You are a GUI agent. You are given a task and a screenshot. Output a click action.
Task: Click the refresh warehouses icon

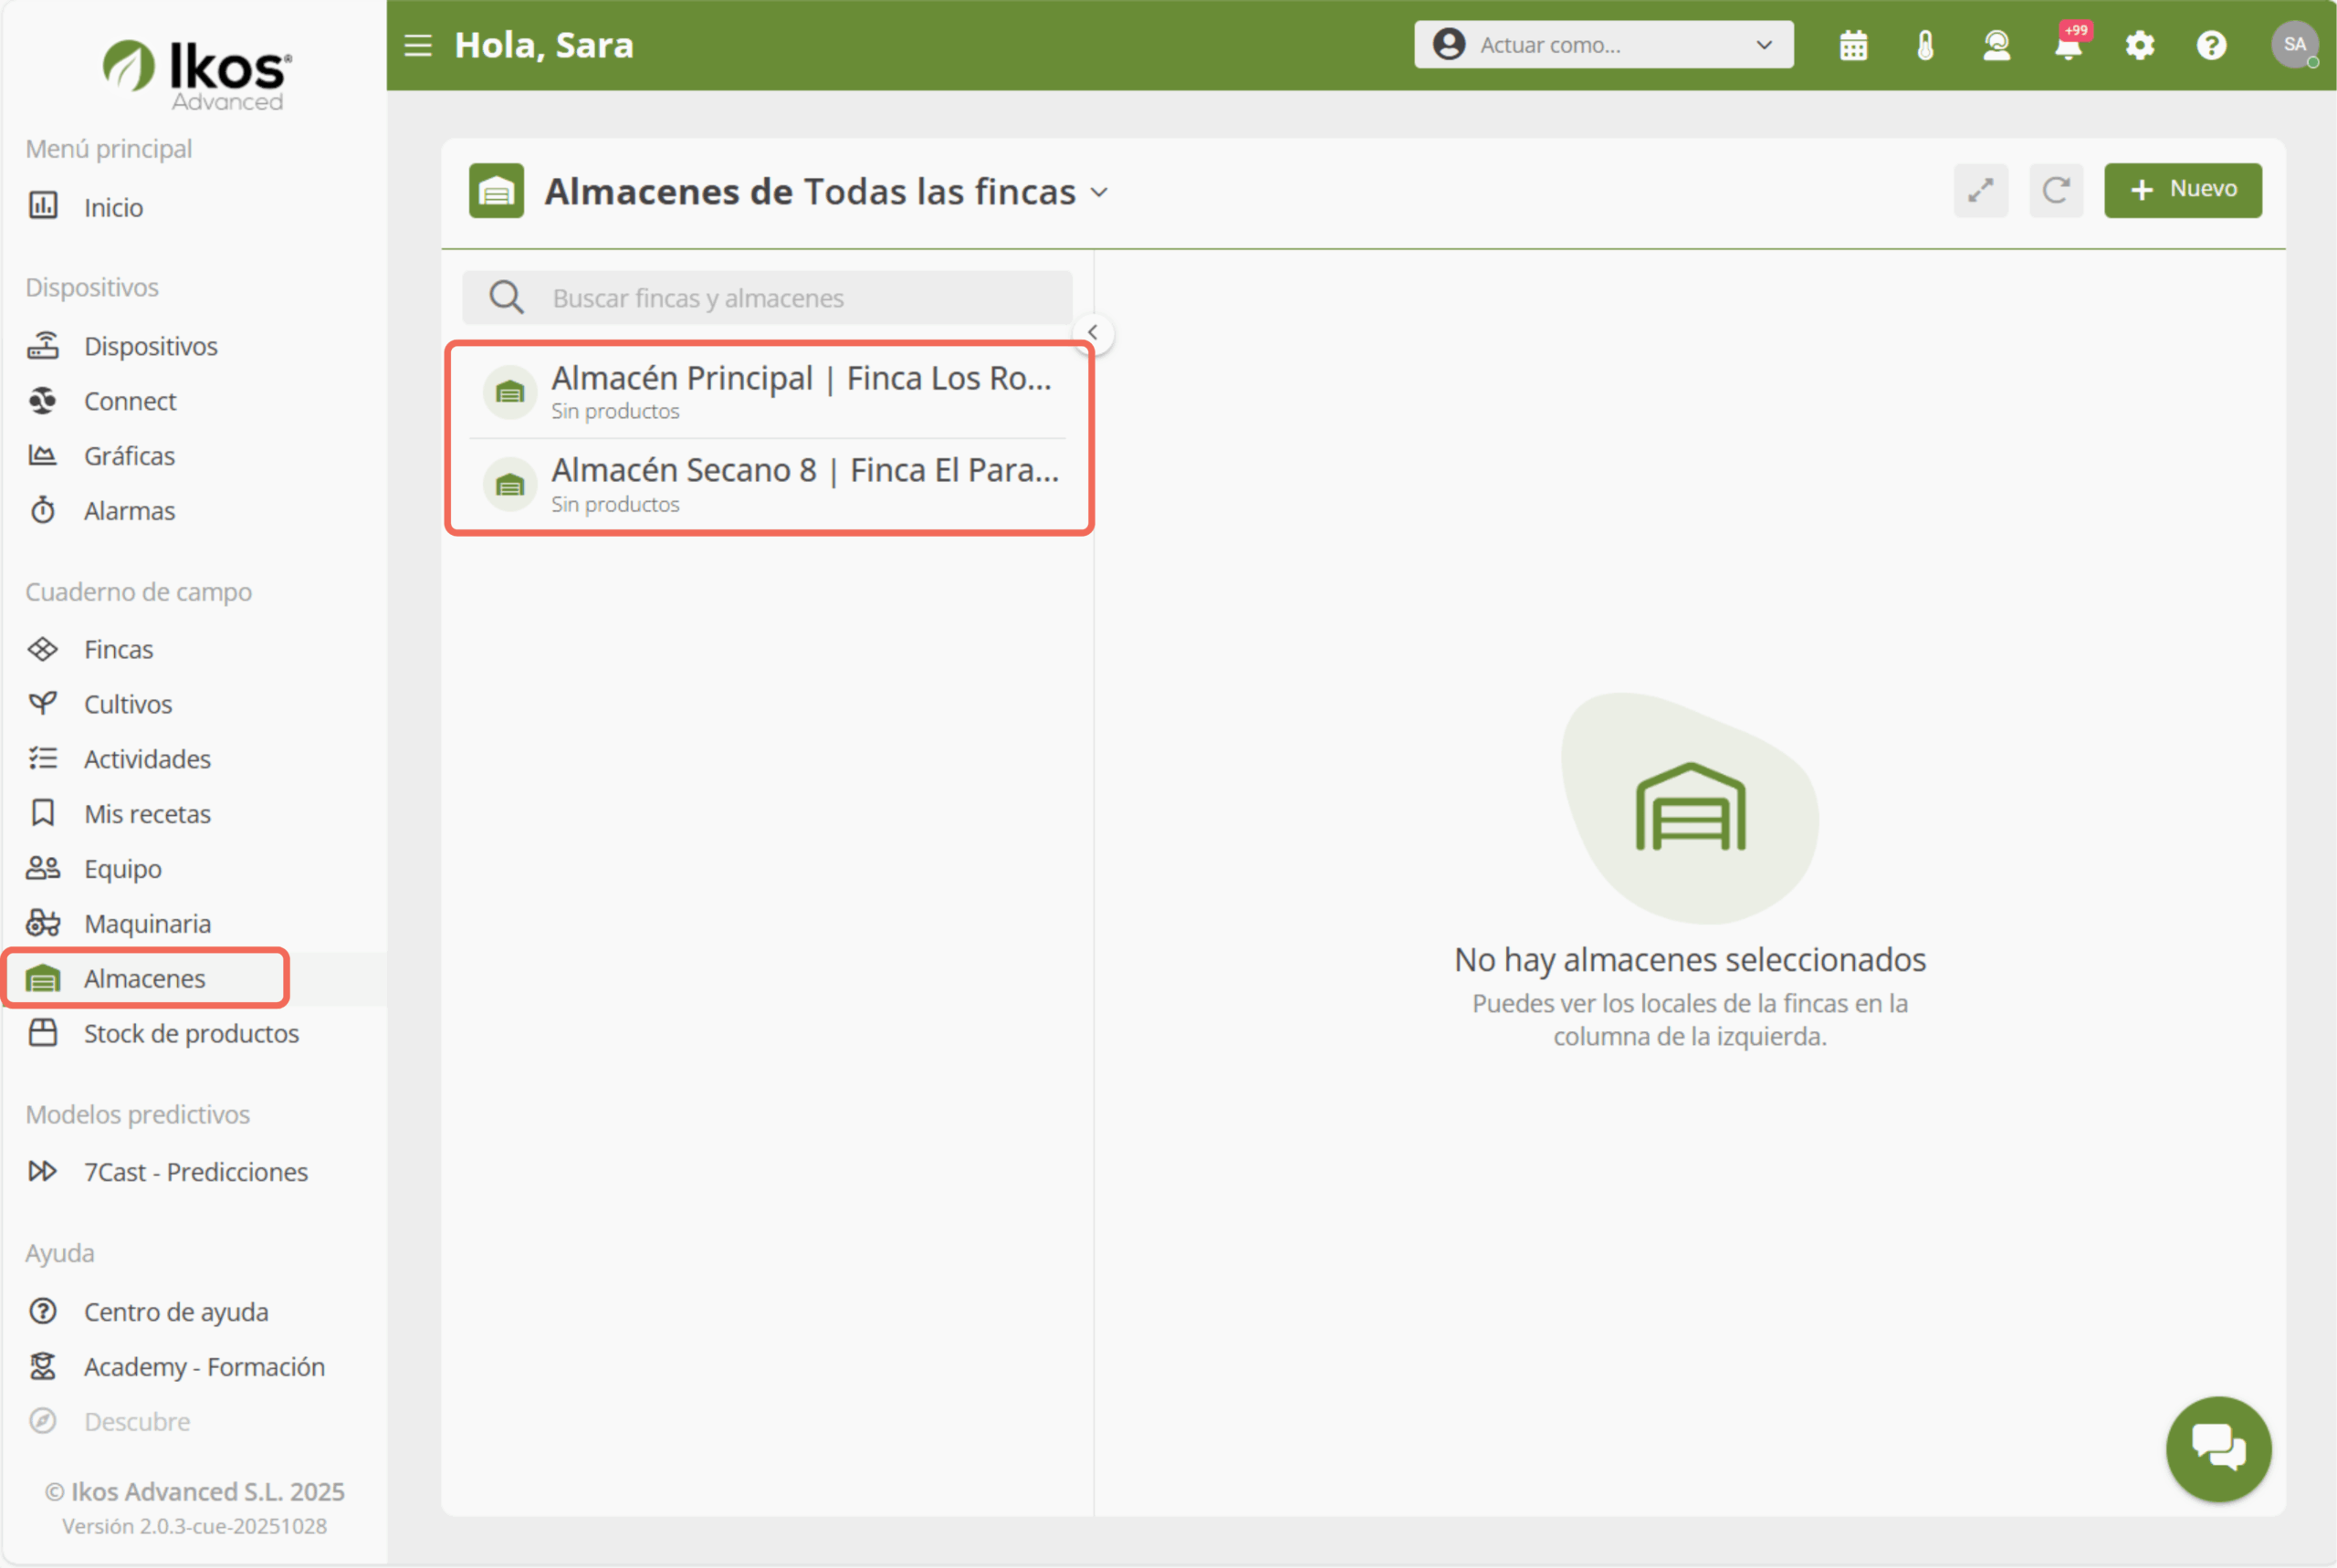click(2055, 190)
